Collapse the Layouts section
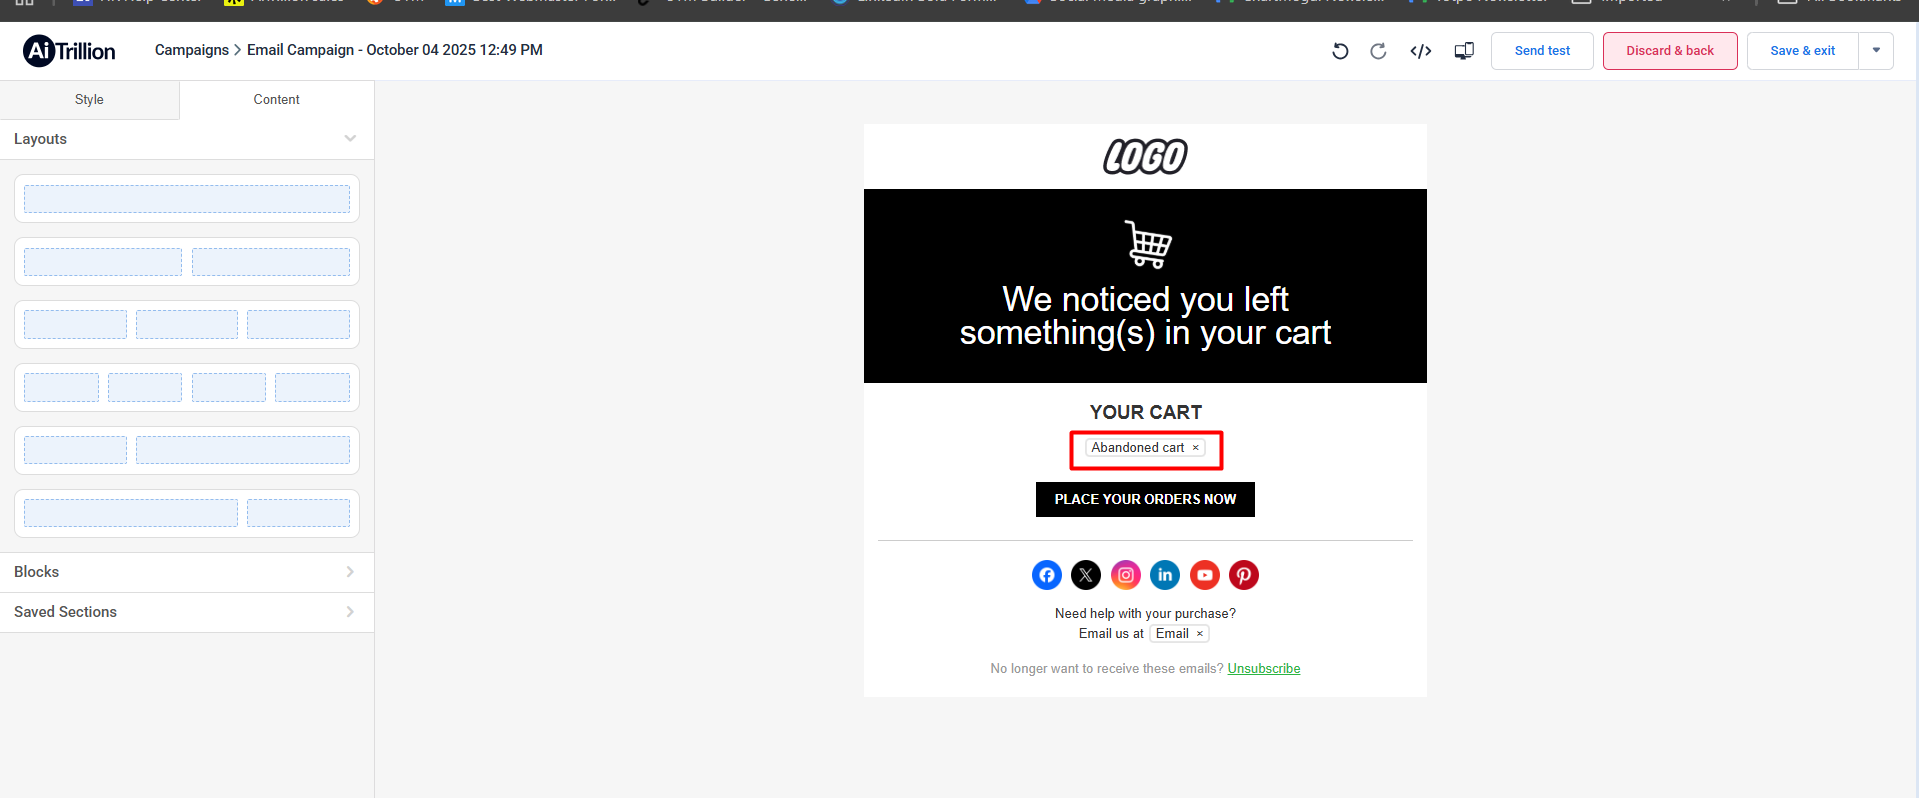 tap(350, 139)
